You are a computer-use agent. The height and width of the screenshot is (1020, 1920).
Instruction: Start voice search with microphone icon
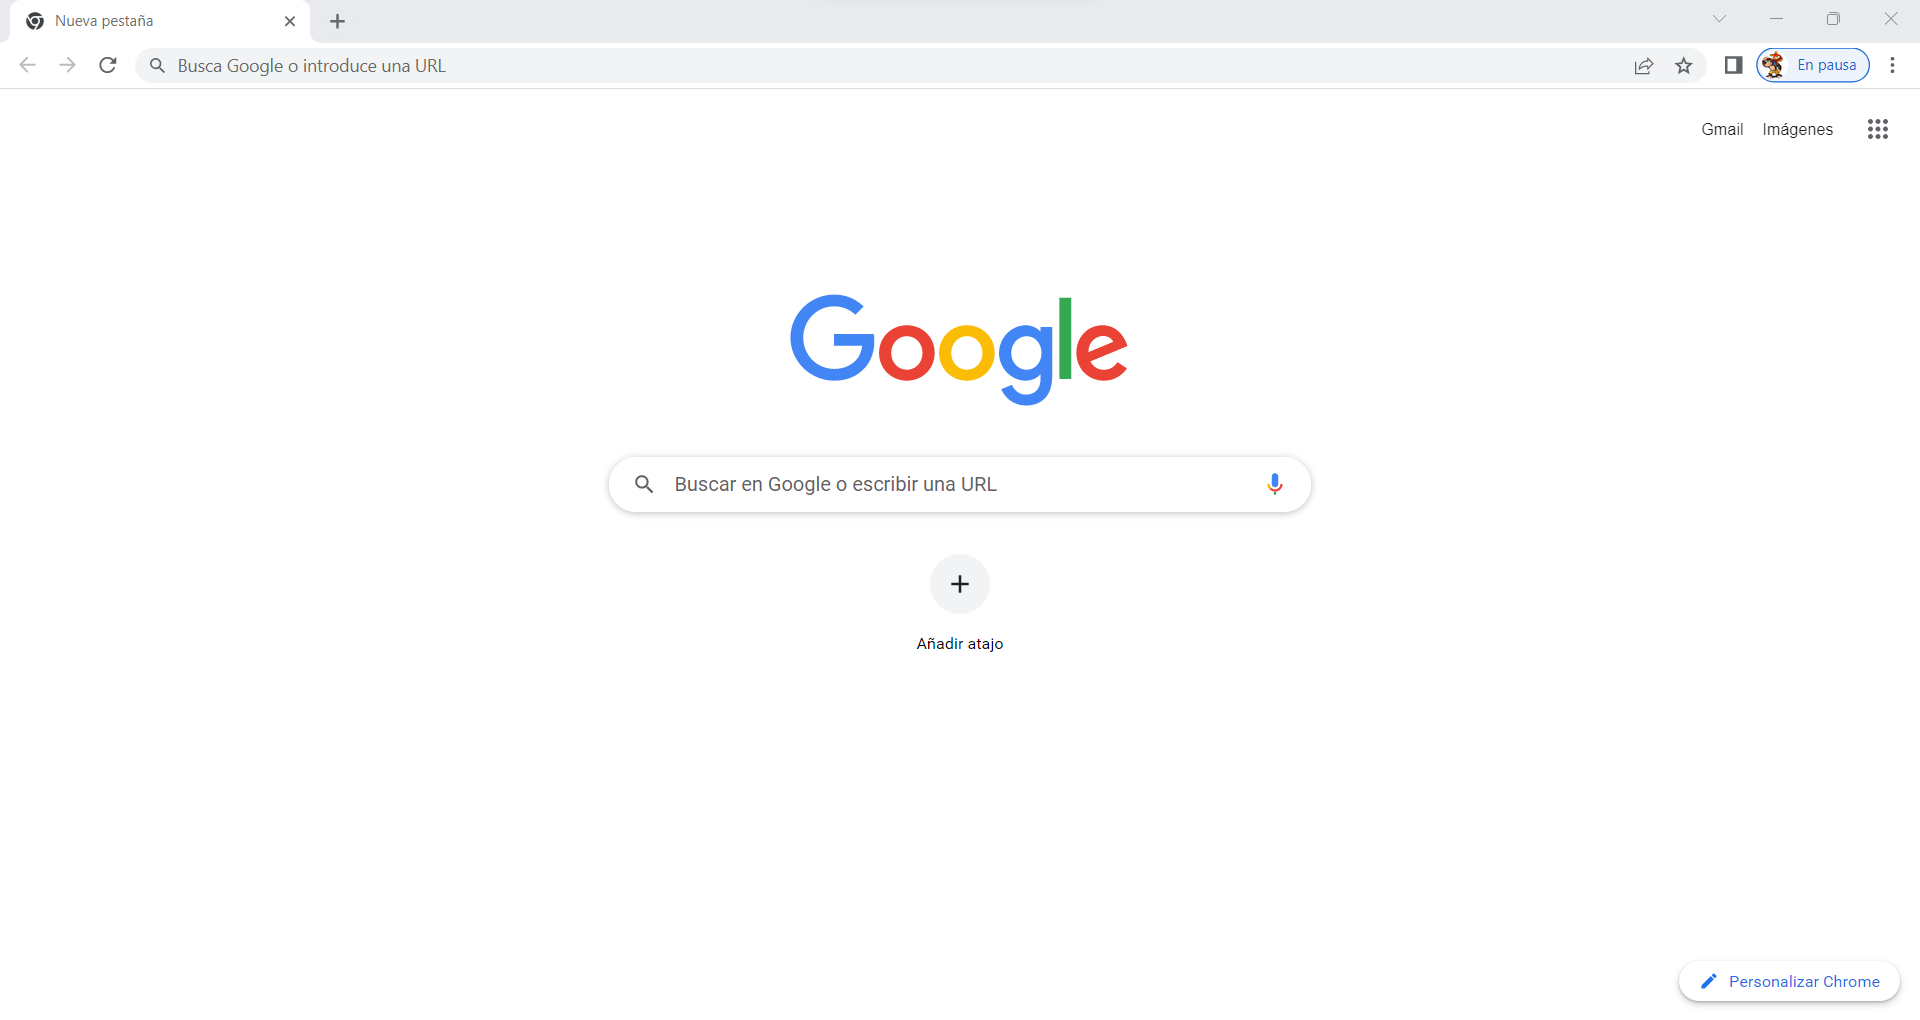tap(1274, 484)
